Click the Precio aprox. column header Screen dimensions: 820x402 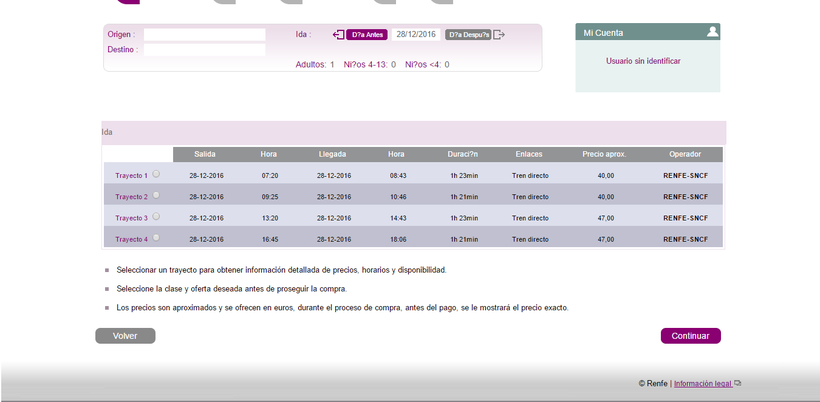pos(604,154)
